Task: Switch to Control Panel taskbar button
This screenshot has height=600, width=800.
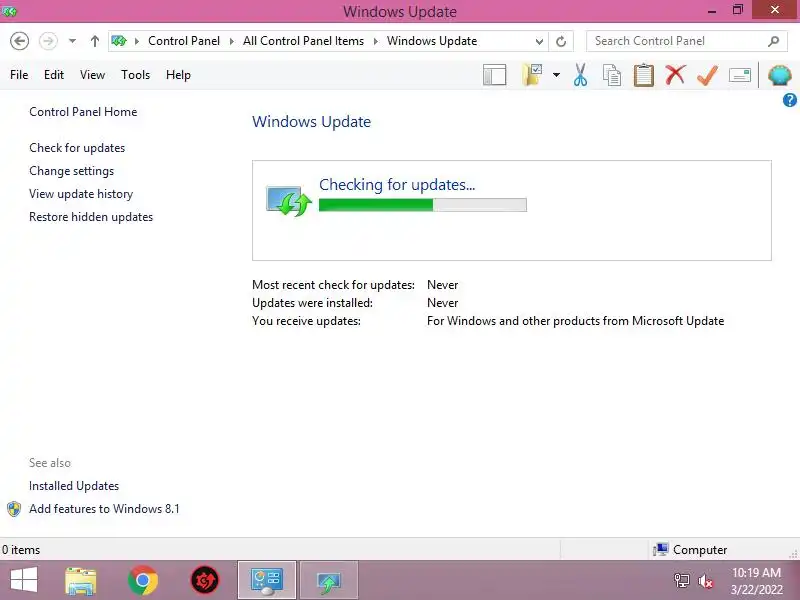Action: 266,581
